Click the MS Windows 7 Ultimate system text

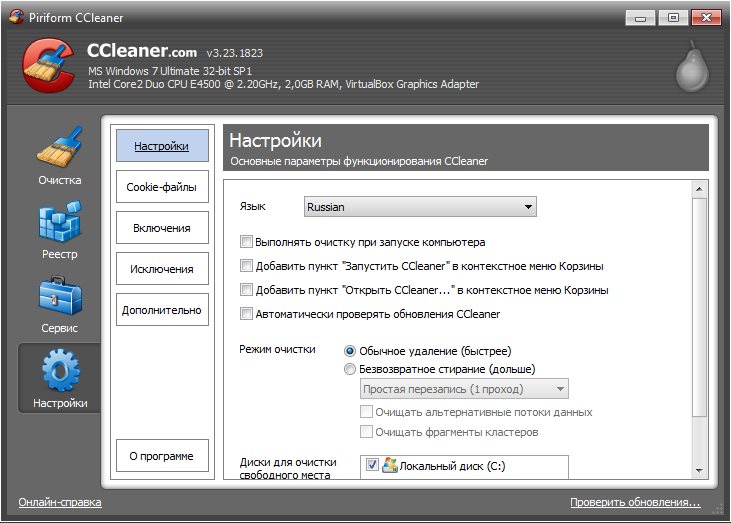(170, 71)
